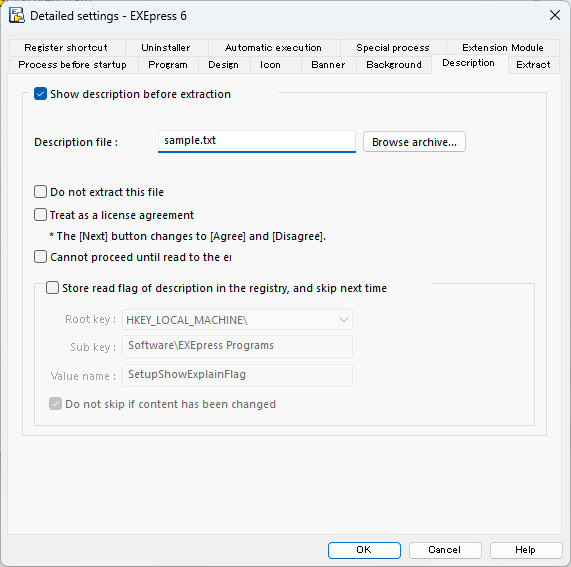Check Treat as a license agreement
This screenshot has width=571, height=567.
tap(40, 215)
